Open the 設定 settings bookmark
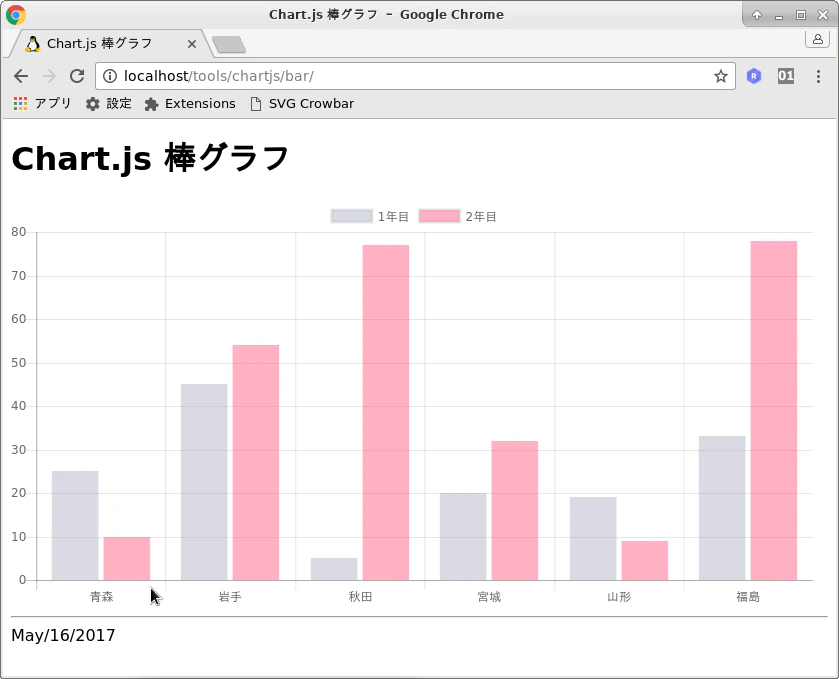 (109, 103)
